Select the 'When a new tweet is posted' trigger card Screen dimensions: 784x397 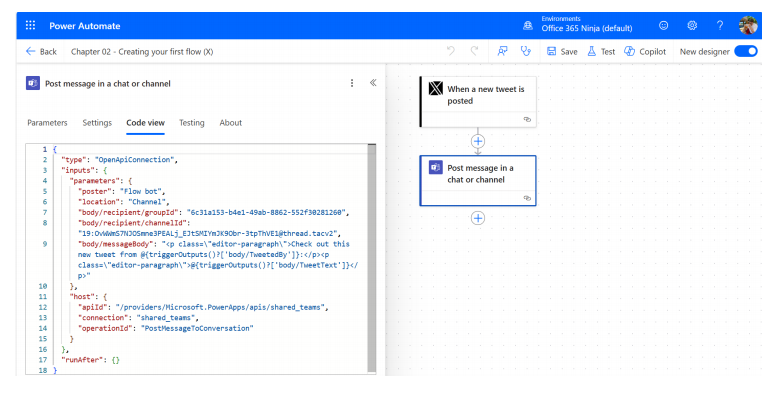[x=478, y=102]
